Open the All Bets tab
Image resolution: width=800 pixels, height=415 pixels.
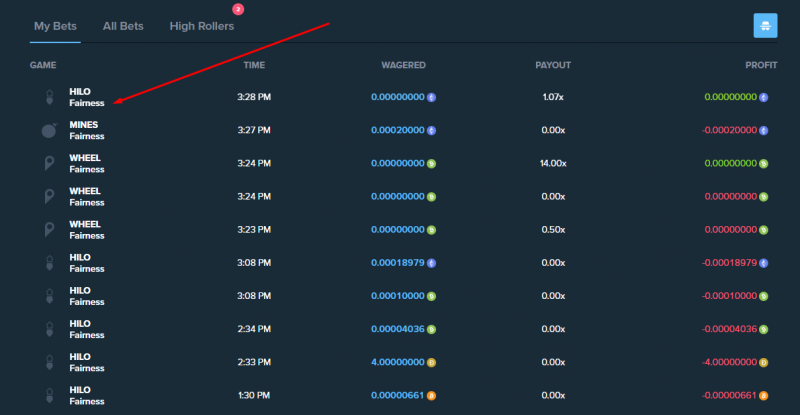point(123,26)
